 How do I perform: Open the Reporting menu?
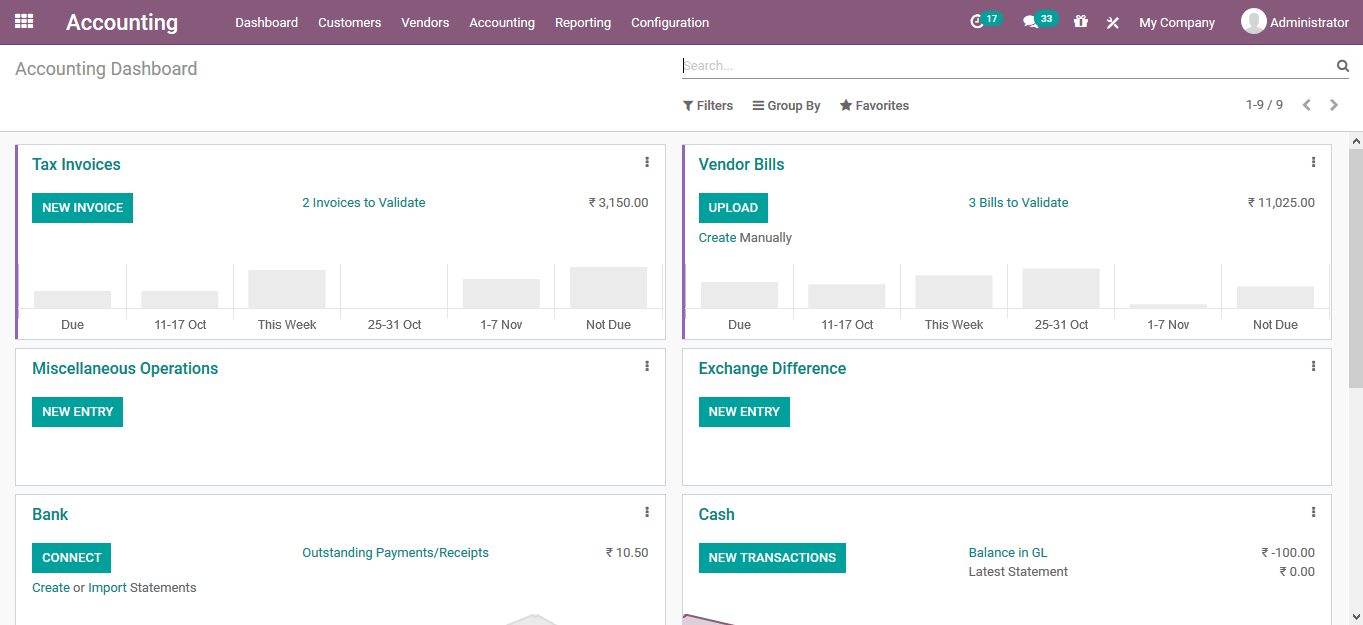[583, 22]
